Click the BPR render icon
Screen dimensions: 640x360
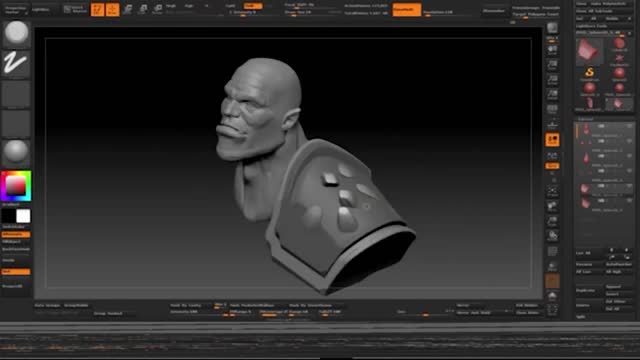[552, 28]
